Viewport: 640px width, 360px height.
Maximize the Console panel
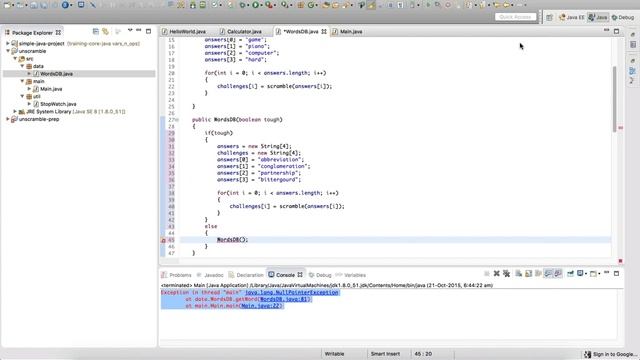[616, 273]
